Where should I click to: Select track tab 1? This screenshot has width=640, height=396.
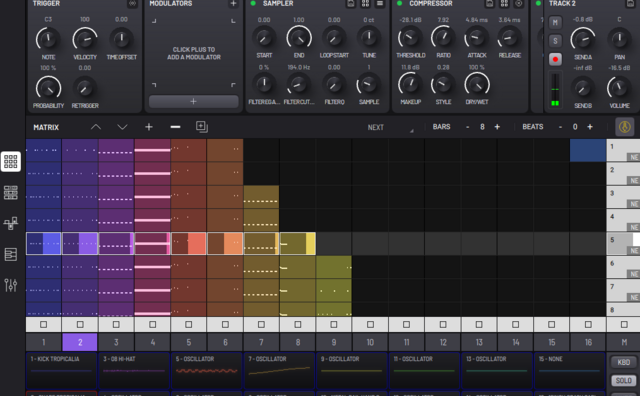pos(44,342)
